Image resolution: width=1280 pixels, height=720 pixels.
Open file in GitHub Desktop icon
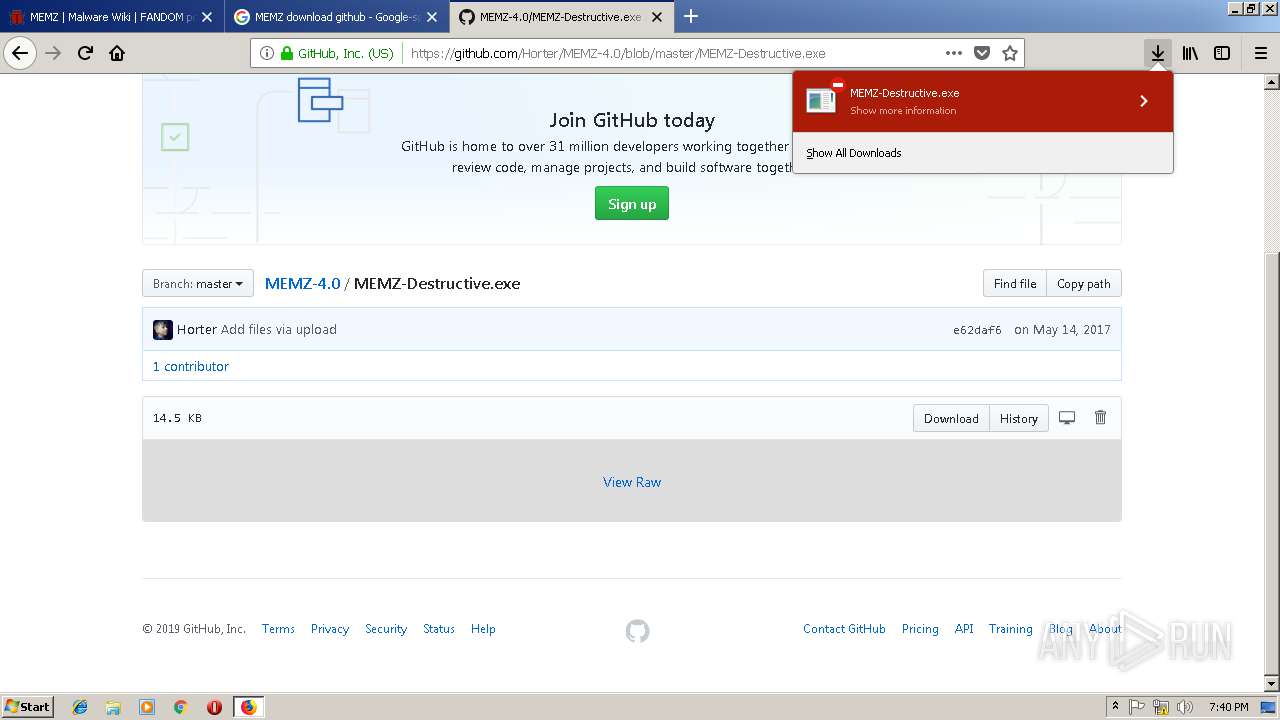point(1067,418)
